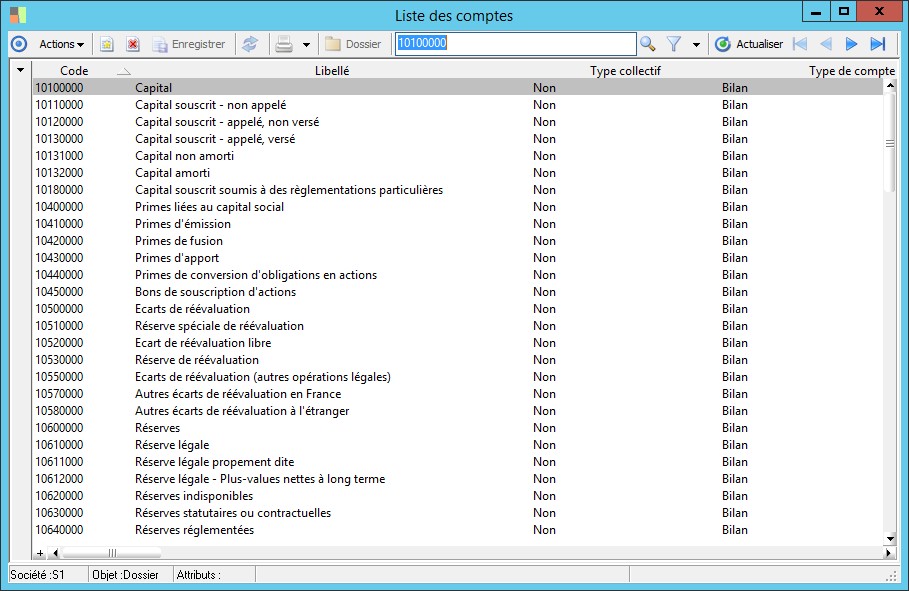Image resolution: width=909 pixels, height=591 pixels.
Task: Go to last record arrow
Action: 878,44
